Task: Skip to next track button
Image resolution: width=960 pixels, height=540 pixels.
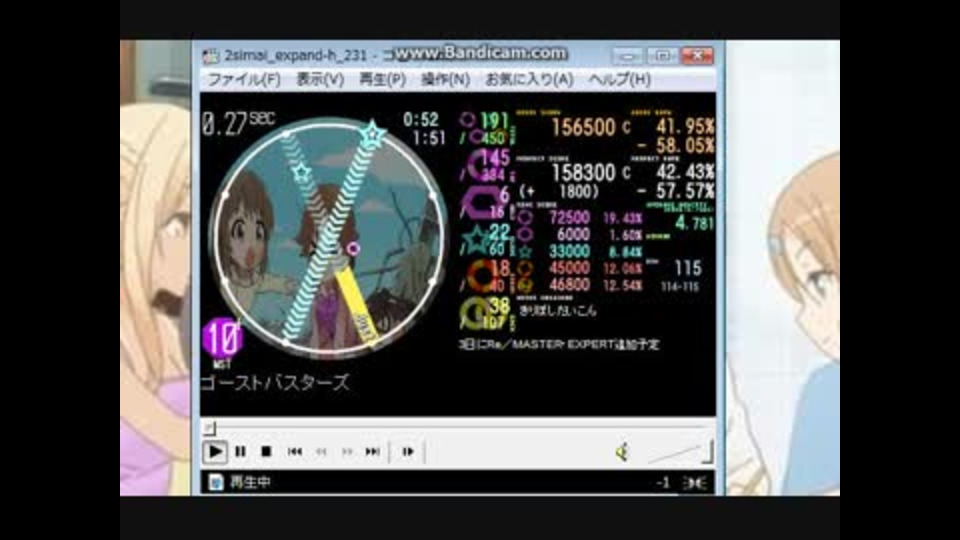Action: [373, 452]
